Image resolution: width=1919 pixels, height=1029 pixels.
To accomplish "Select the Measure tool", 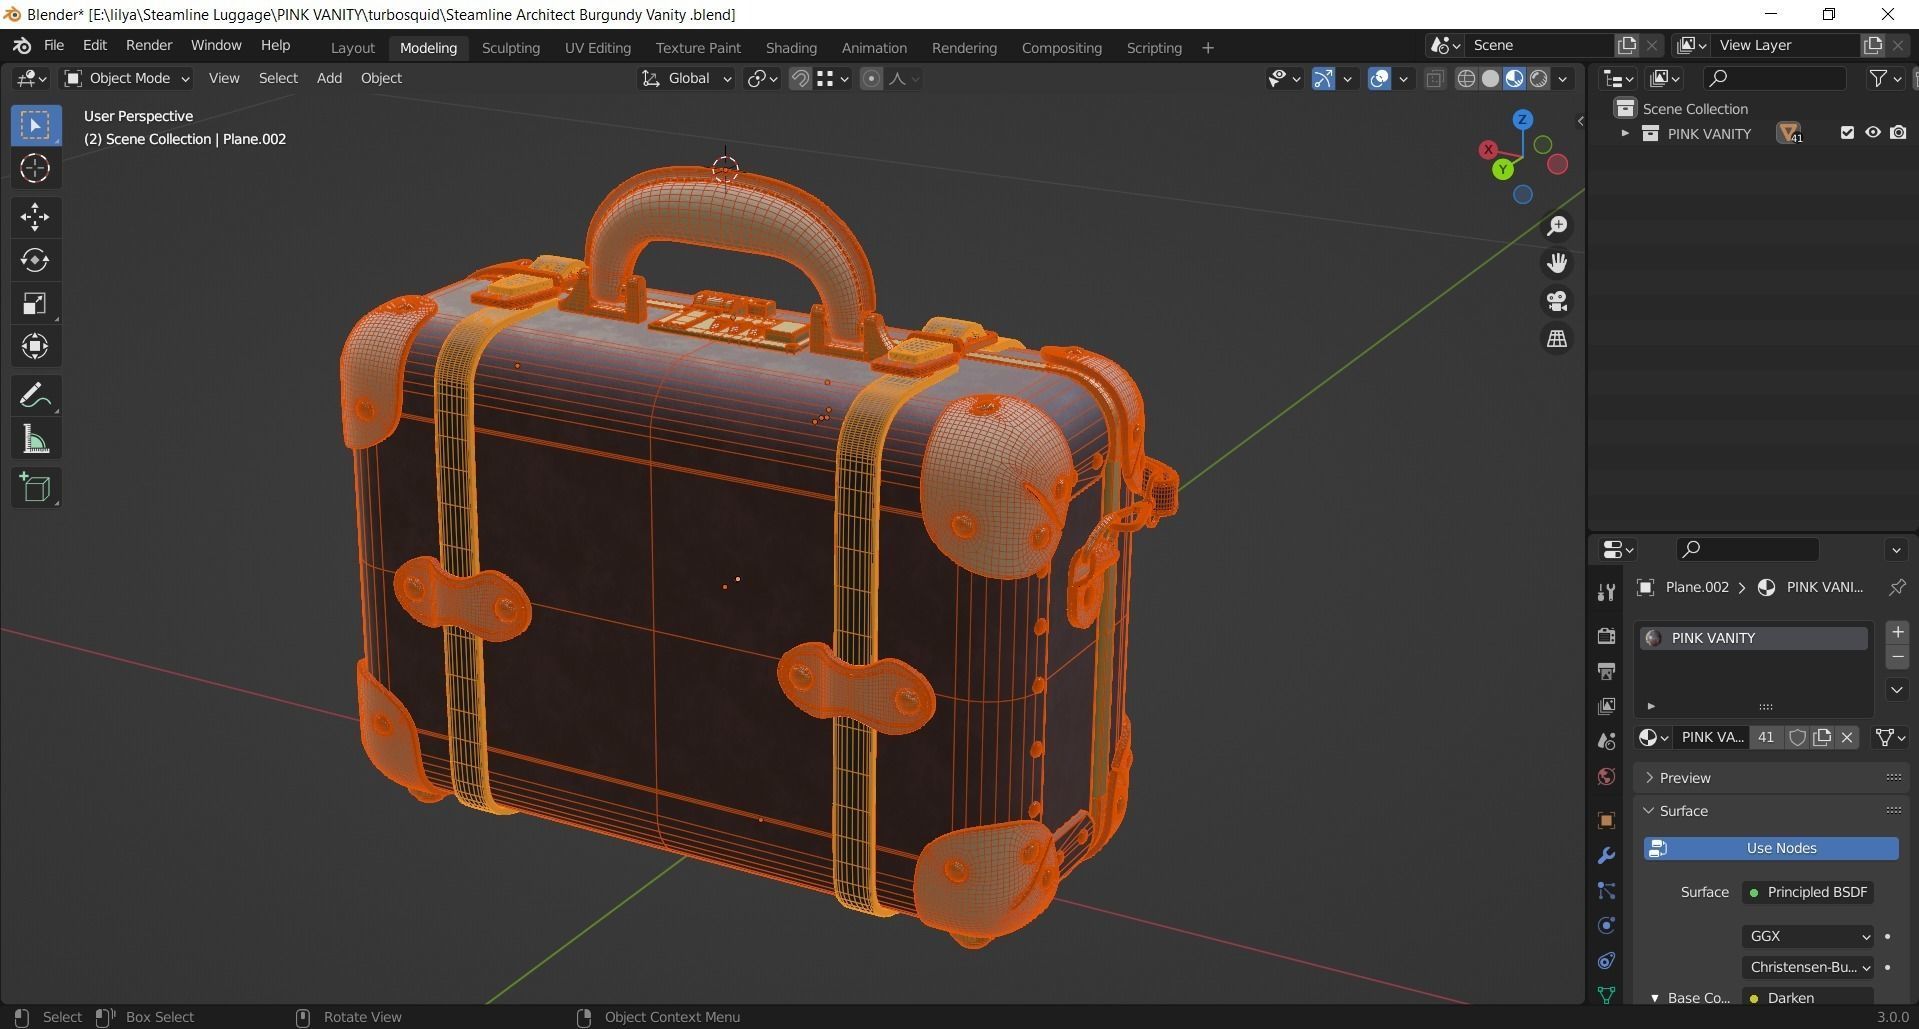I will point(35,439).
